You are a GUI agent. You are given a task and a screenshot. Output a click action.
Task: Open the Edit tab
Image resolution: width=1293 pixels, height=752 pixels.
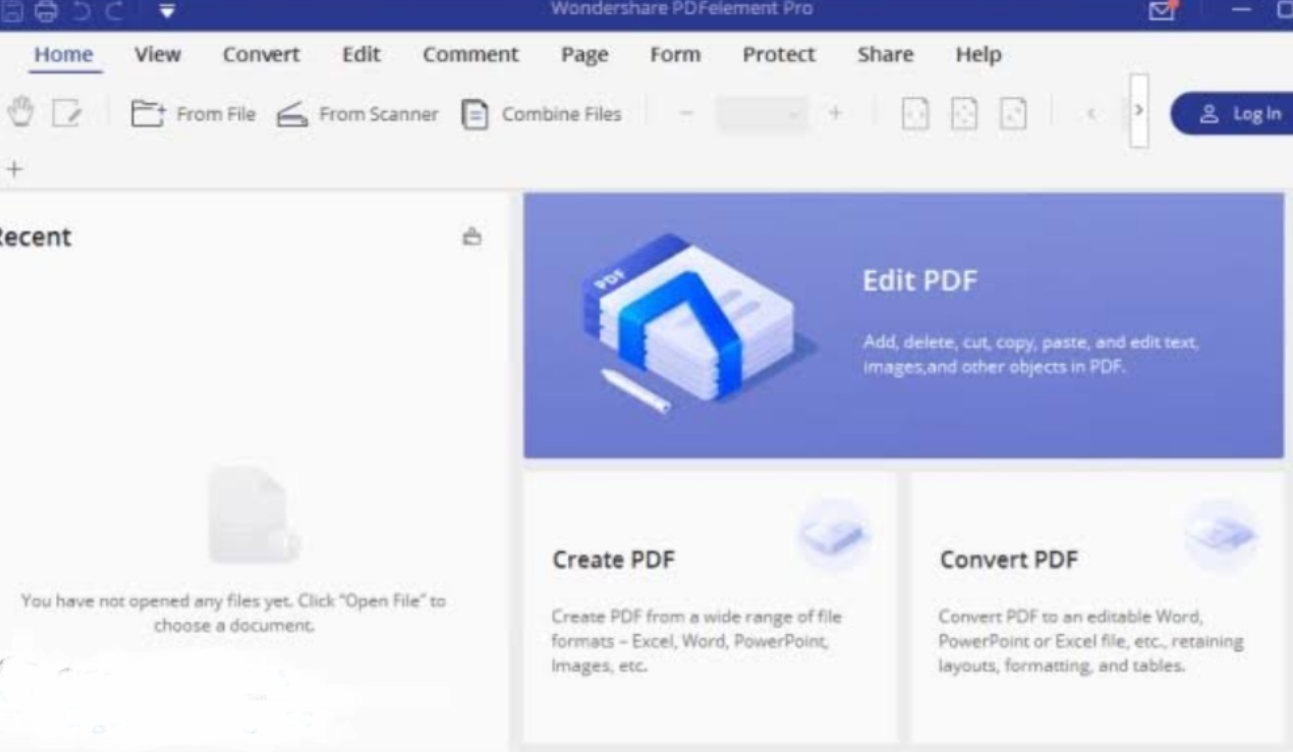(361, 55)
